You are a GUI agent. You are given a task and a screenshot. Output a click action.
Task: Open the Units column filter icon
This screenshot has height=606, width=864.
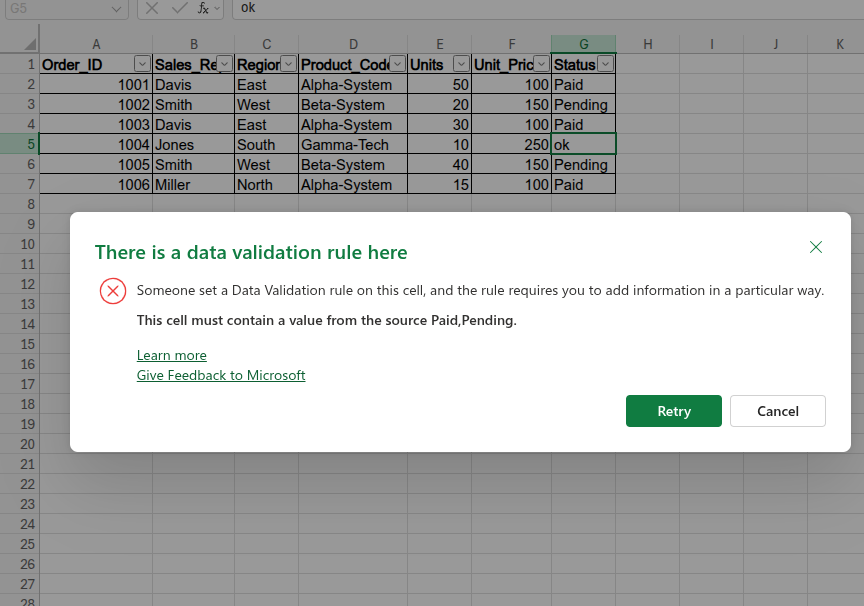point(461,63)
